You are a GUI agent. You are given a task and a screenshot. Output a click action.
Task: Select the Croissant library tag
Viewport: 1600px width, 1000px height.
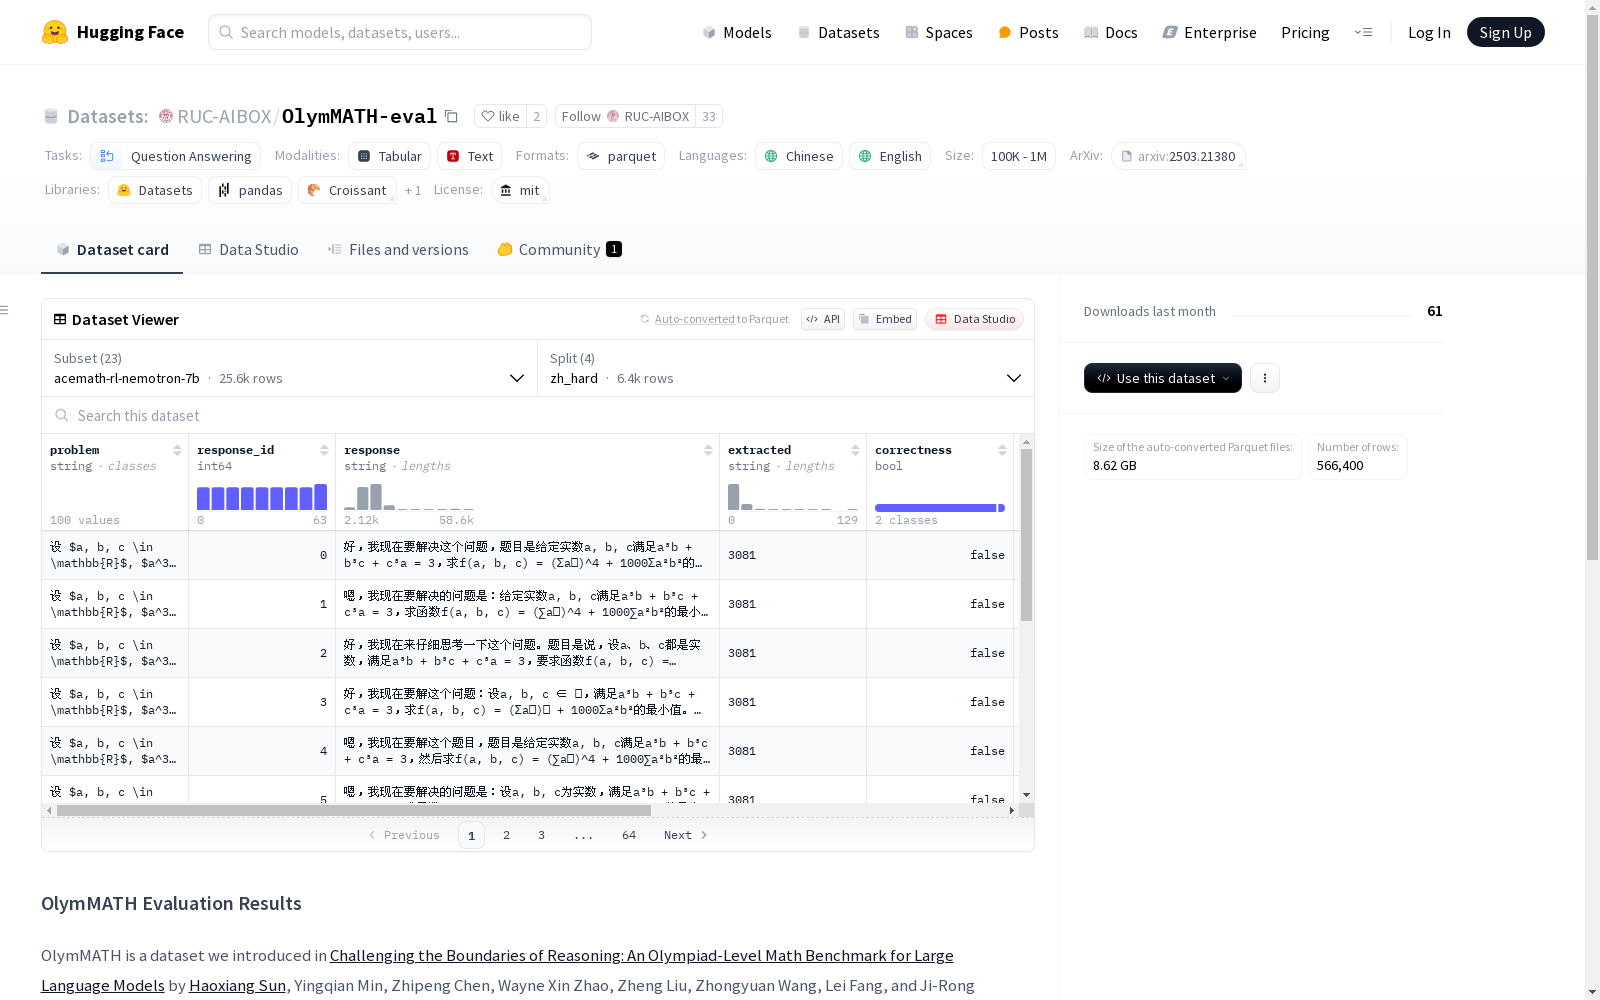pos(347,190)
